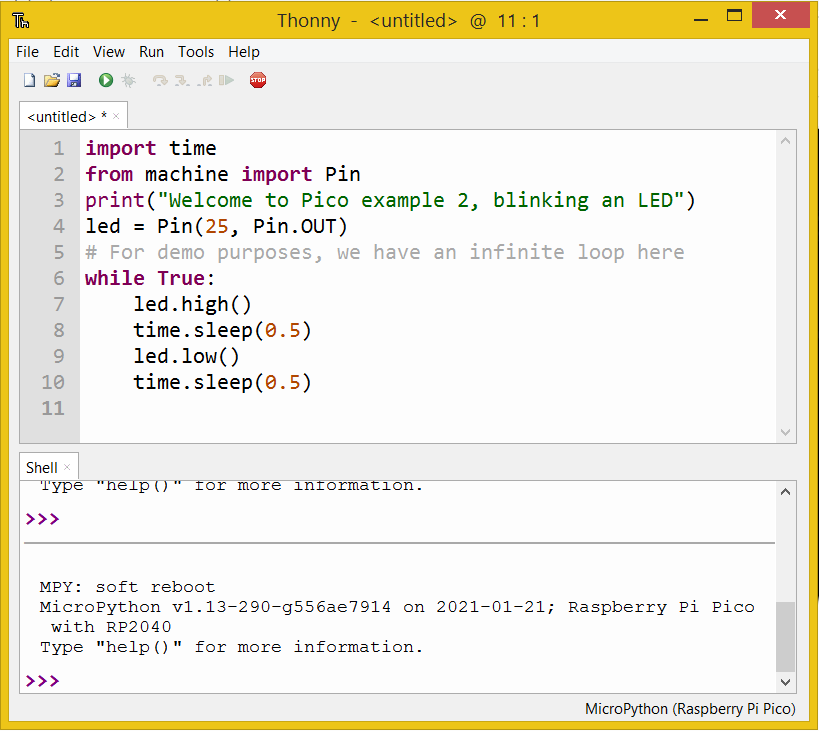819x731 pixels.
Task: Click the Thonny app icon in title bar
Action: click(x=21, y=21)
